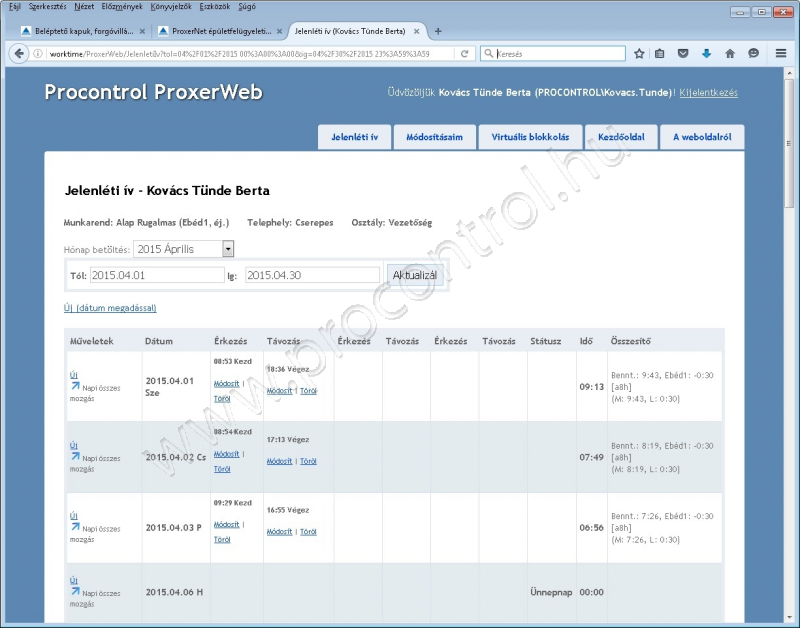Click the Procontrol ProxerWeb site title
The image size is (800, 628).
tap(154, 92)
